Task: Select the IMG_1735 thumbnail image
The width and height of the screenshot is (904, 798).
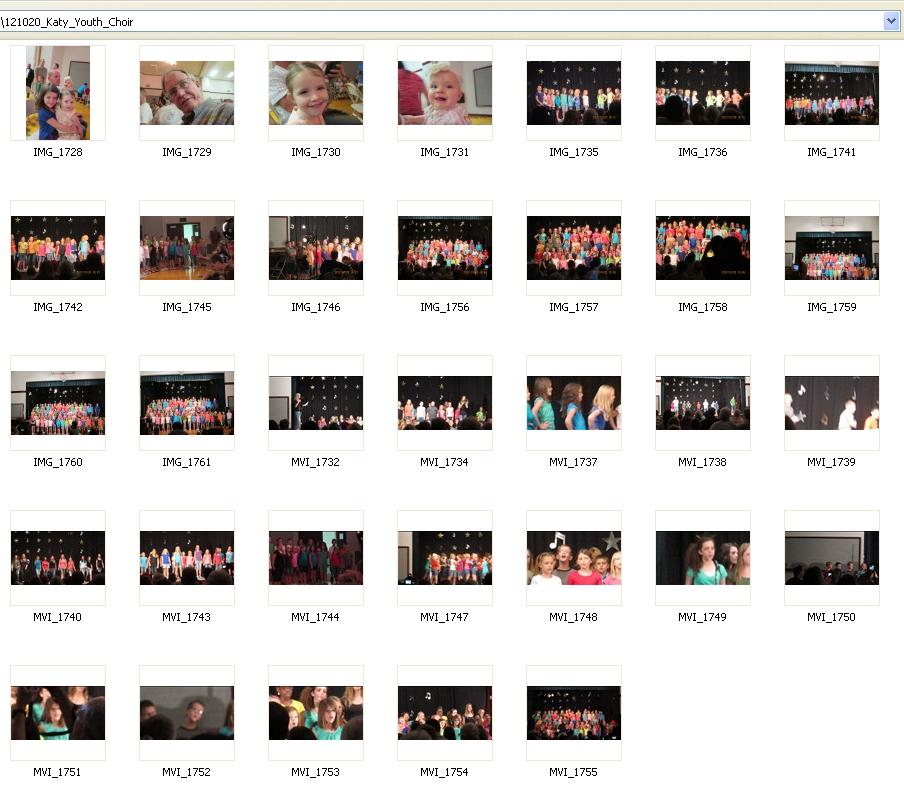Action: [x=574, y=93]
